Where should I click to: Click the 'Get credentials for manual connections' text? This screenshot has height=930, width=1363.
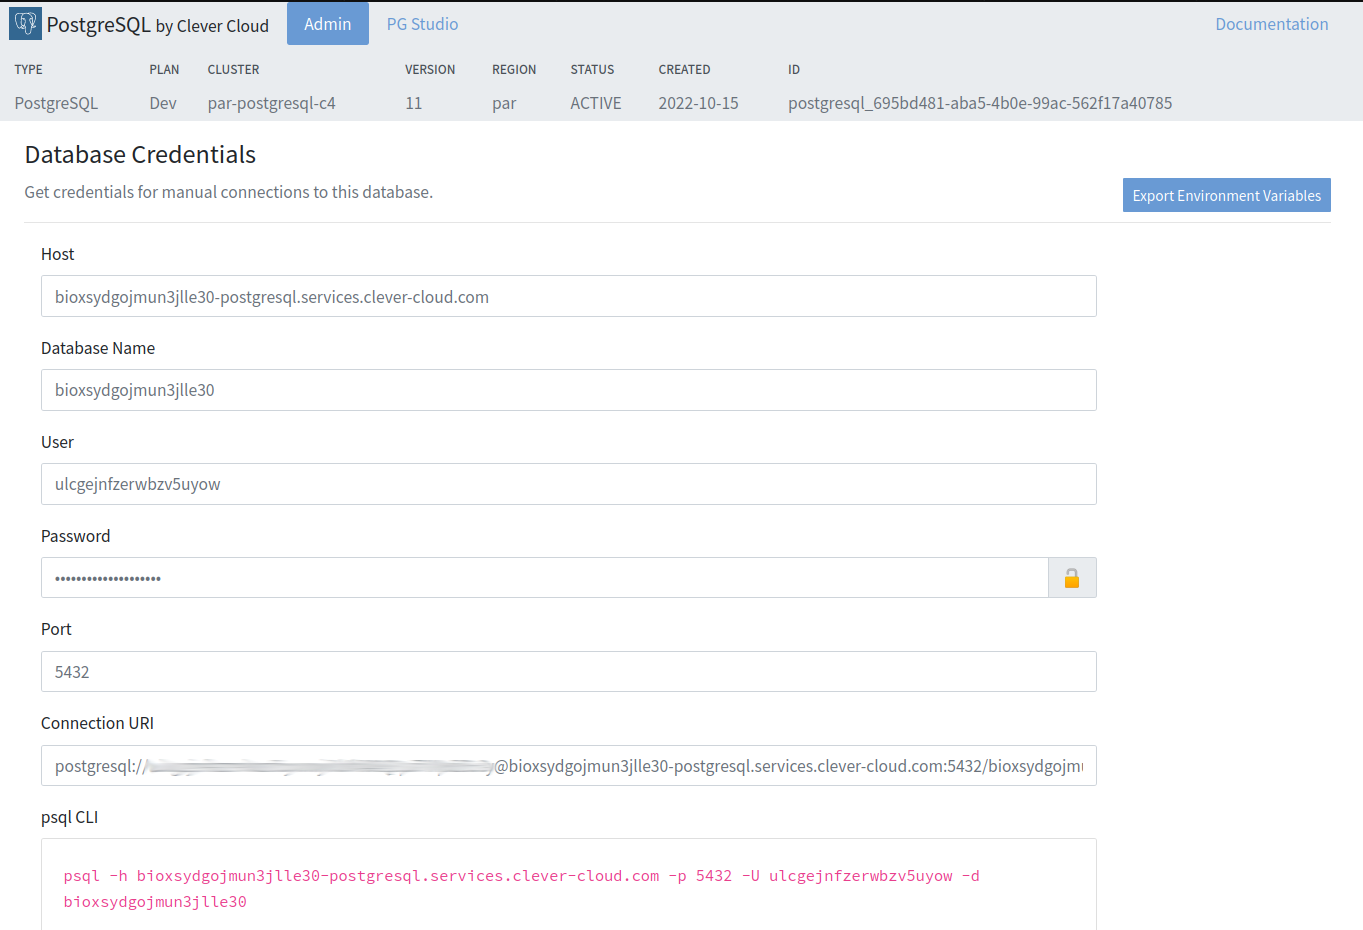(x=229, y=192)
